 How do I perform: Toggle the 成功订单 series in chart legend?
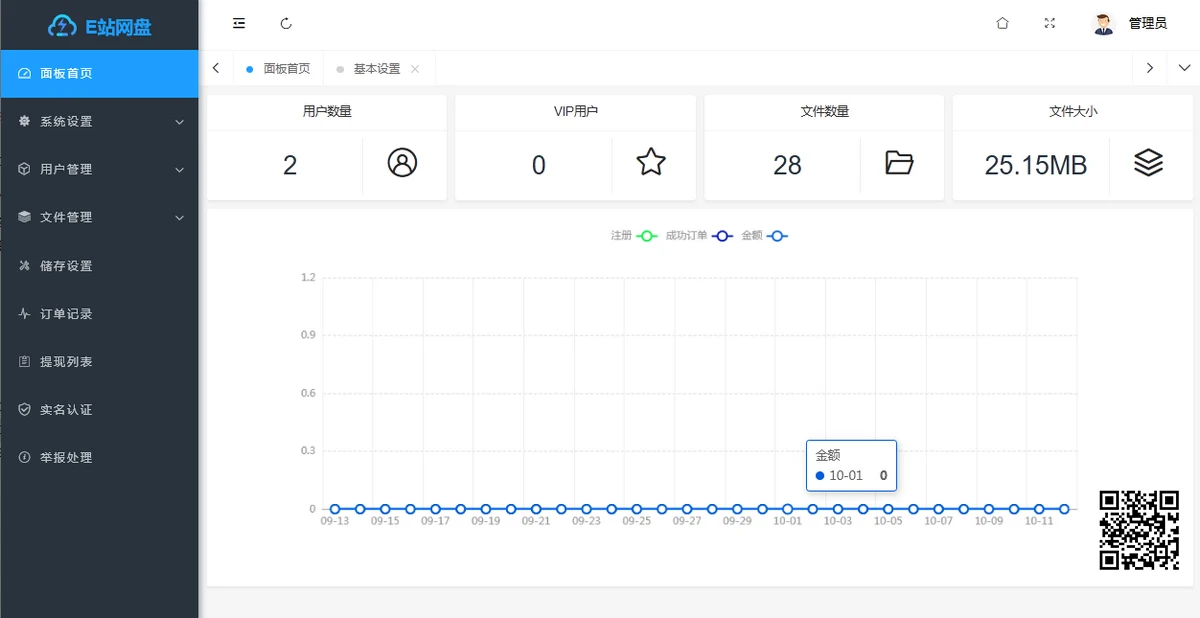698,236
